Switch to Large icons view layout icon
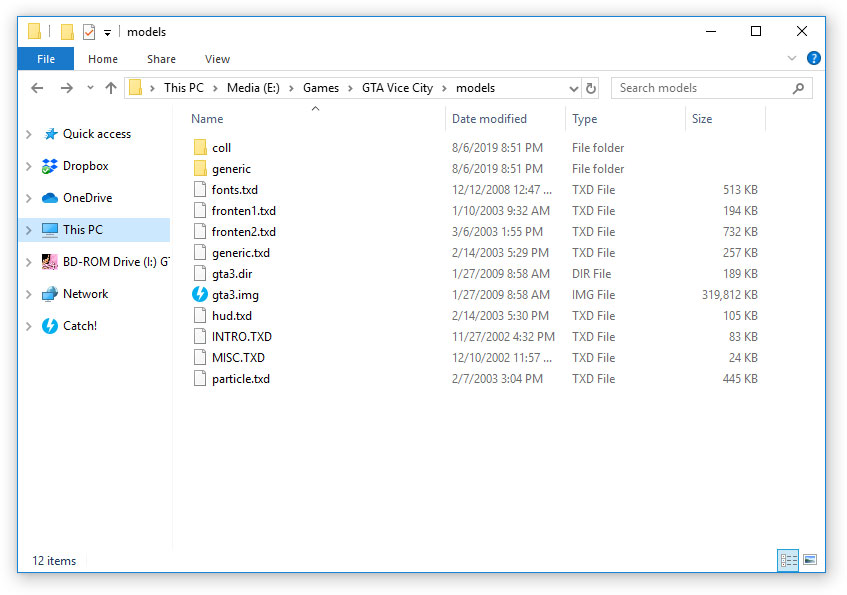Screen dimensions: 847x595 (x=809, y=560)
